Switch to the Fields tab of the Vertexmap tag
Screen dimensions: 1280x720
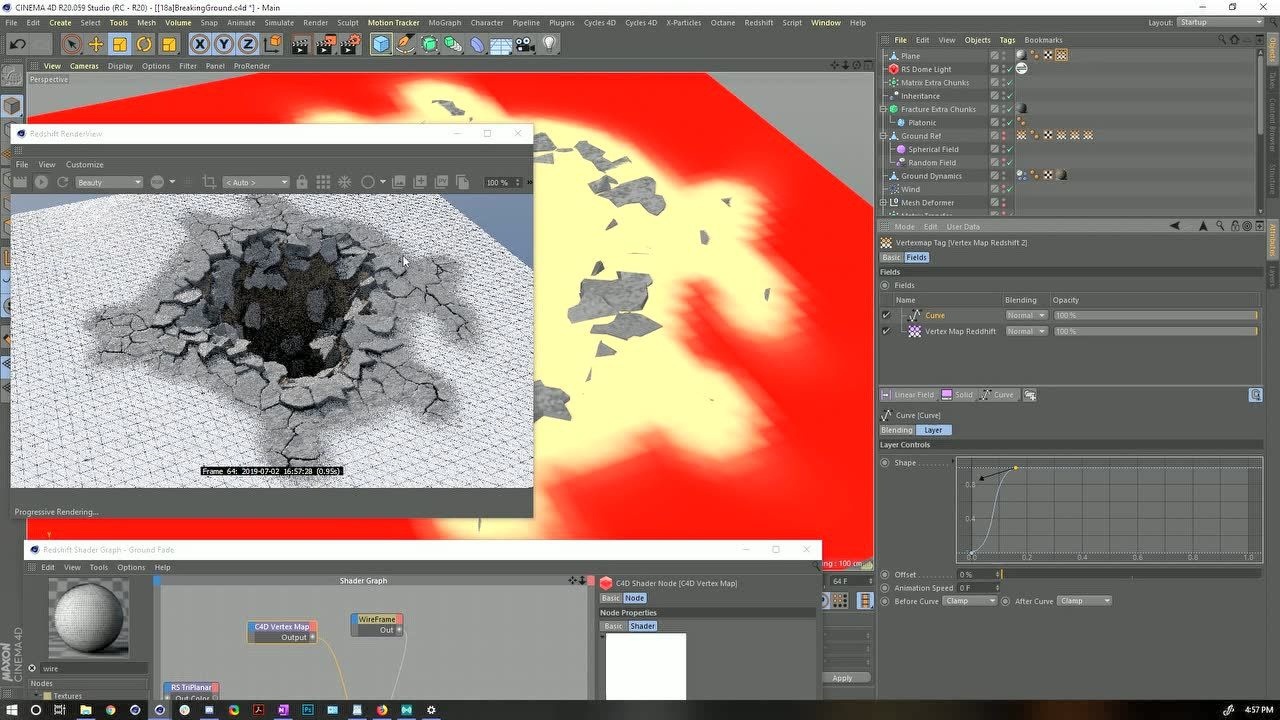(x=916, y=257)
